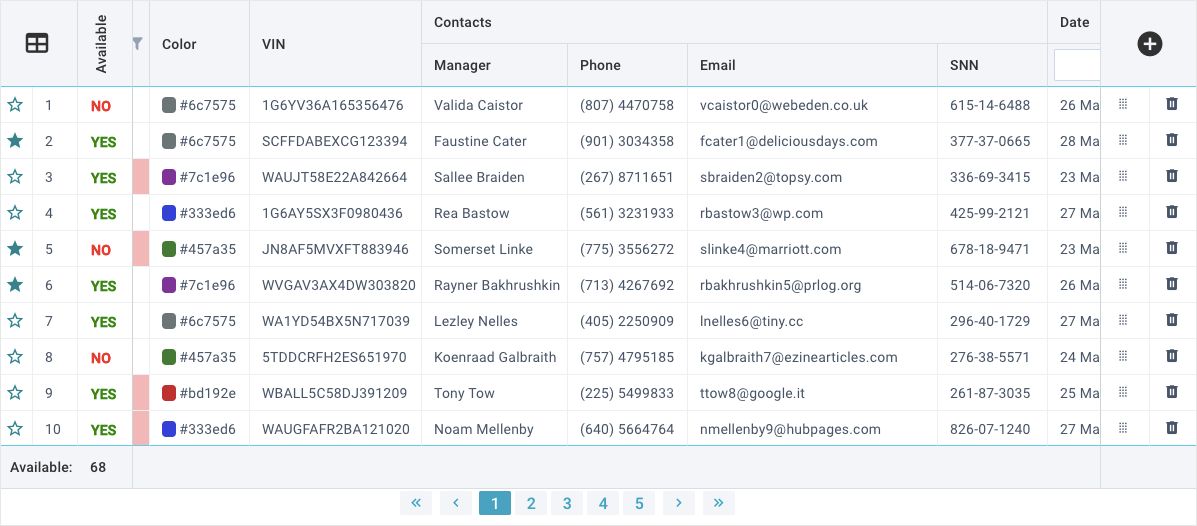Click the #7c1e96 purple color swatch, row 3

pyautogui.click(x=169, y=177)
